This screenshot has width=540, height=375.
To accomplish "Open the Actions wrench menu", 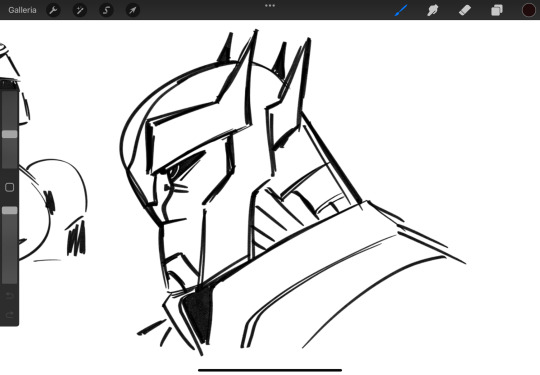I will click(x=53, y=10).
